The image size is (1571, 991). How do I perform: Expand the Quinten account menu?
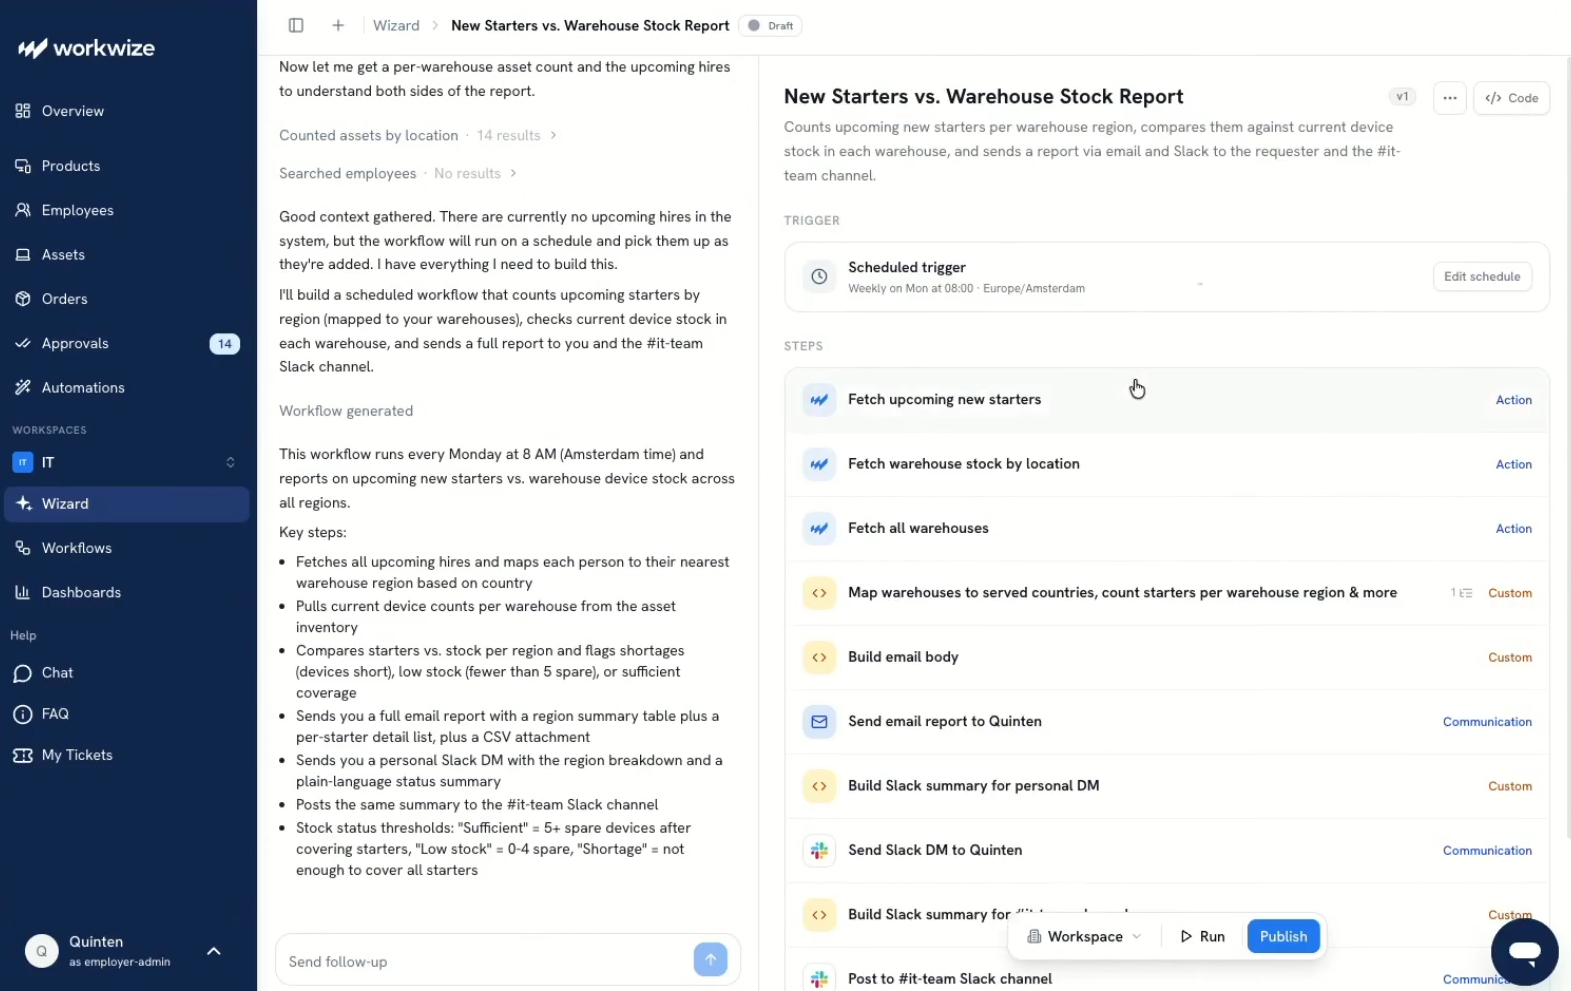coord(213,951)
